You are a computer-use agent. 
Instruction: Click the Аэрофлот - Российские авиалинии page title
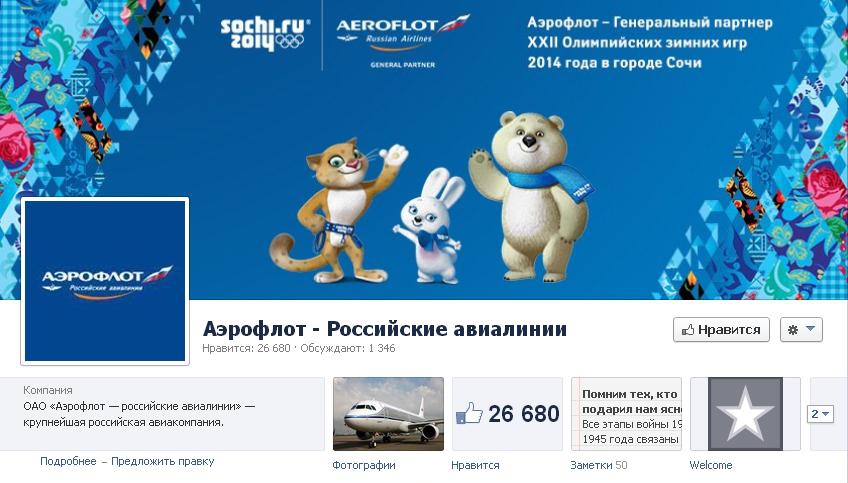point(385,329)
